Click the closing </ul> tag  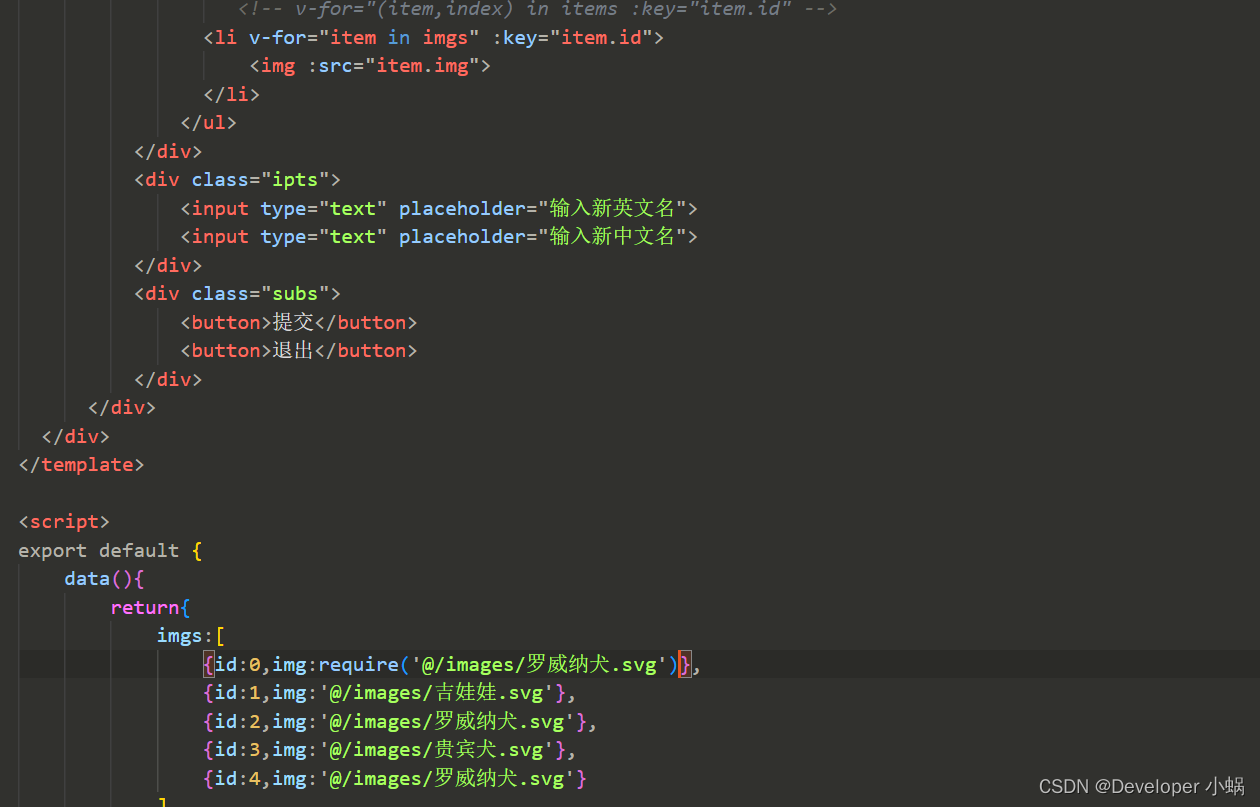(208, 123)
